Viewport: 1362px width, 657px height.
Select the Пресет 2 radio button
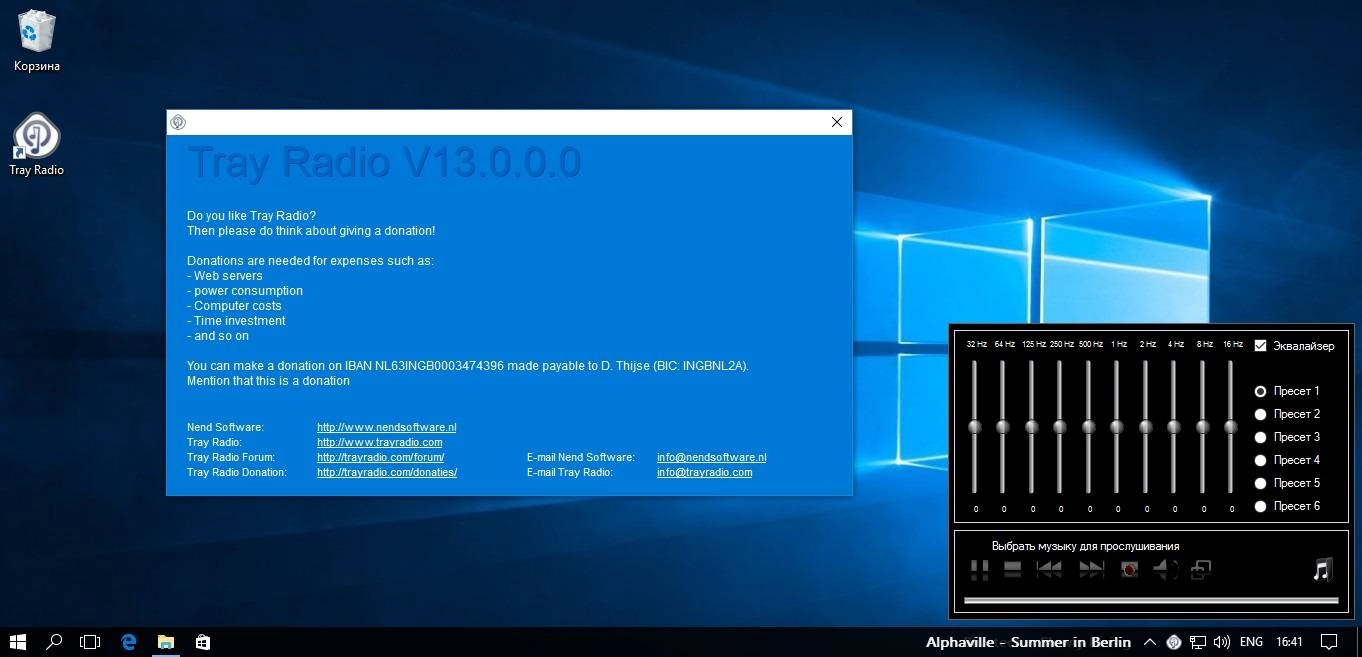pyautogui.click(x=1261, y=414)
